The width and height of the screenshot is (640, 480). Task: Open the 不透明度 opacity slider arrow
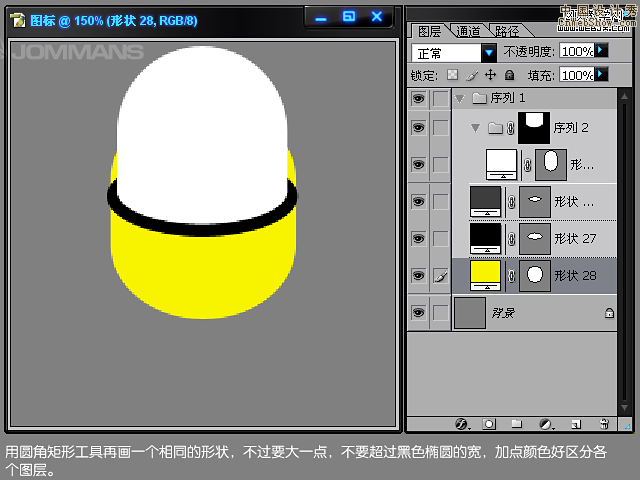[x=601, y=51]
